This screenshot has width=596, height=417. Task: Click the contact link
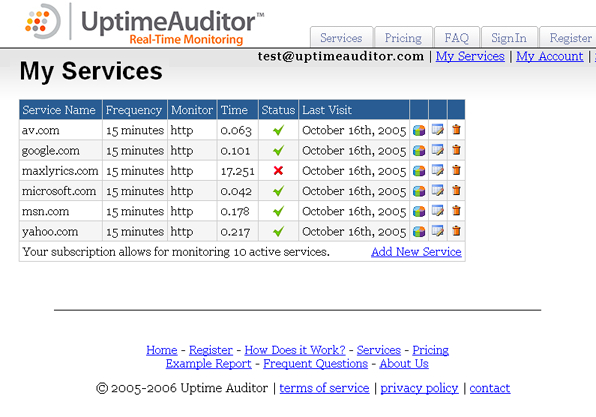490,388
